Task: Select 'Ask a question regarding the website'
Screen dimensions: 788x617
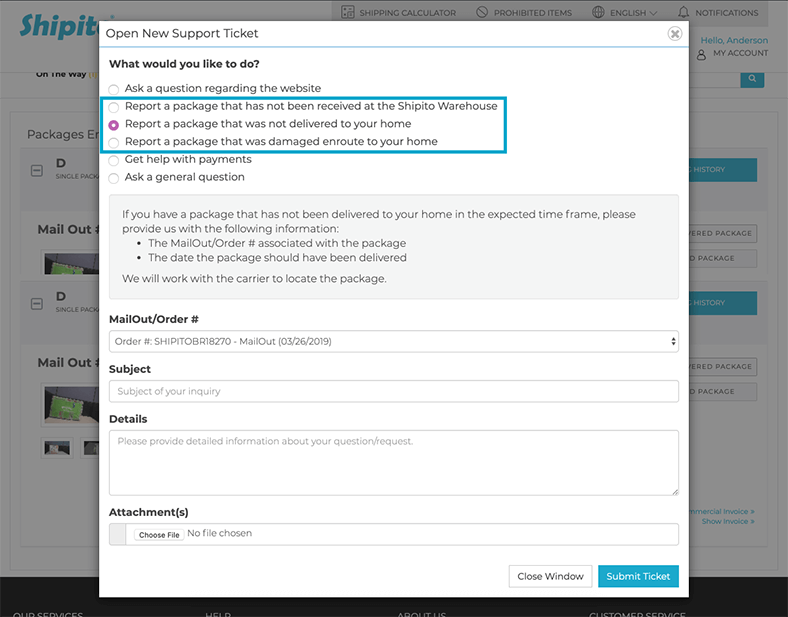Action: tap(114, 89)
